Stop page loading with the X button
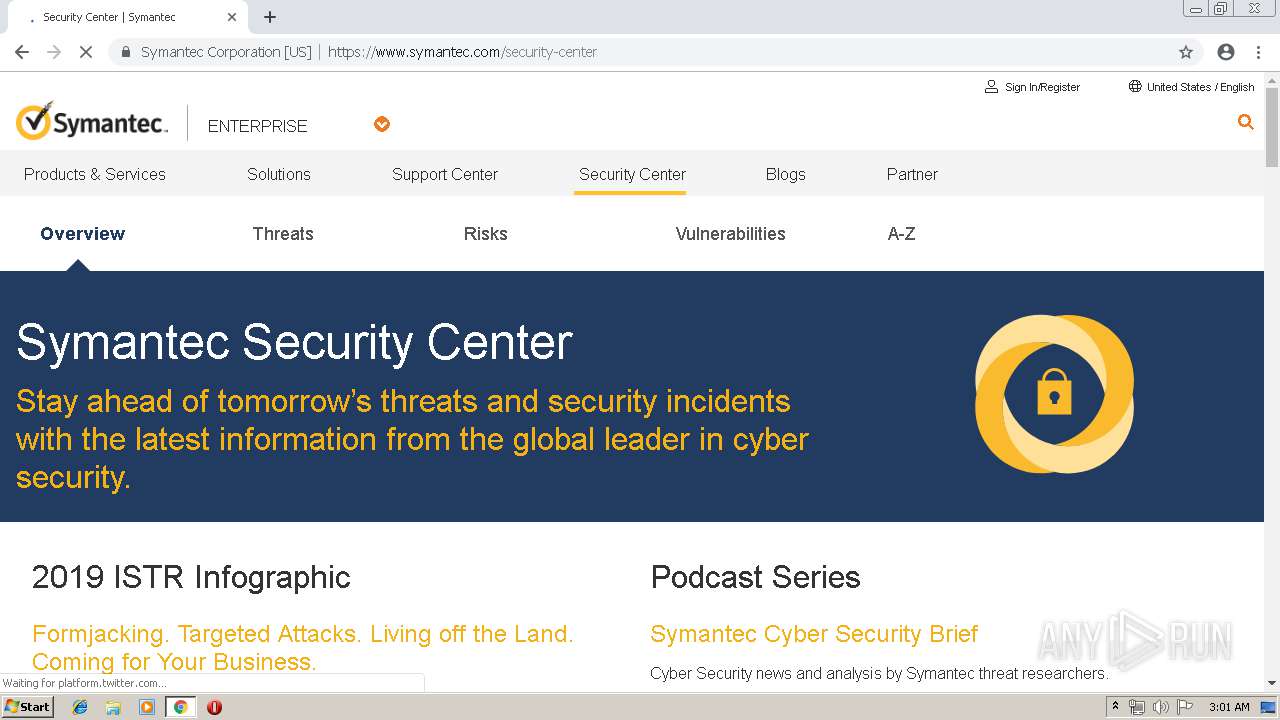 [86, 52]
